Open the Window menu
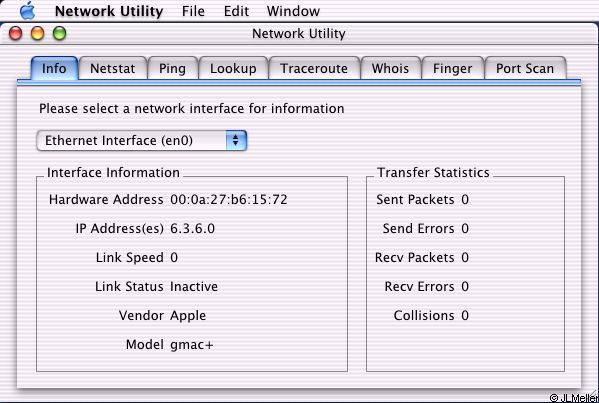Screen dimensions: 599x403 point(293,11)
